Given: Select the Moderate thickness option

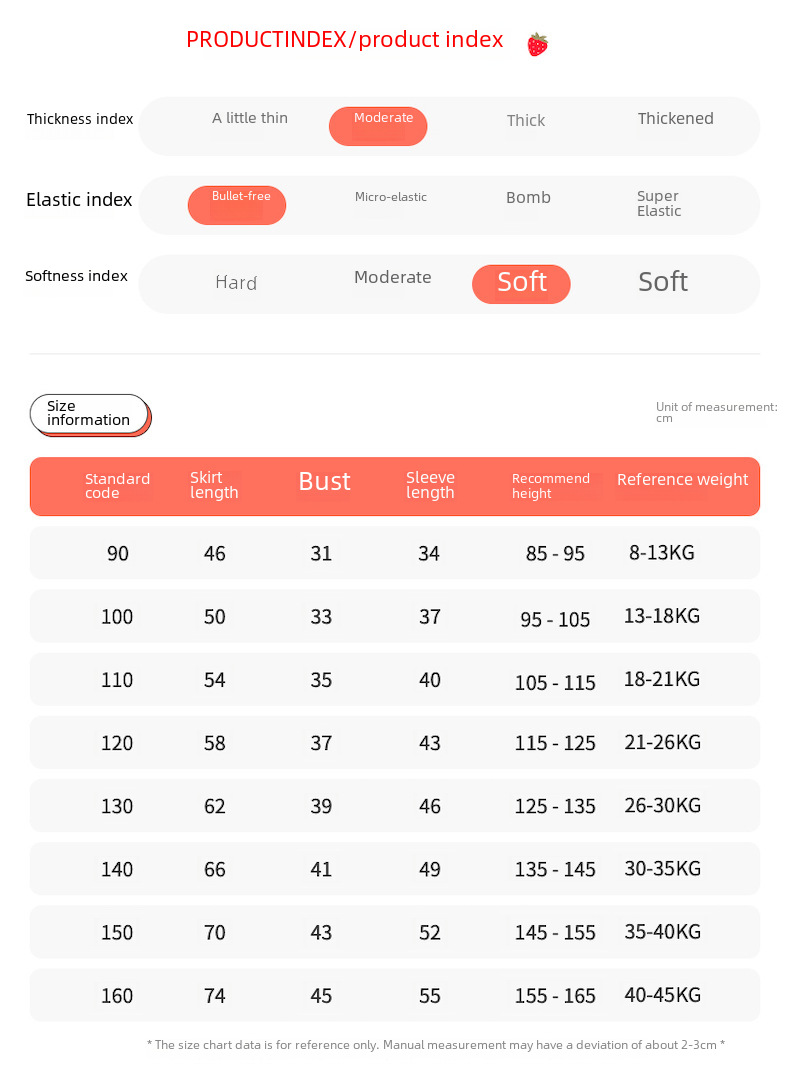Looking at the screenshot, I should click(x=378, y=126).
